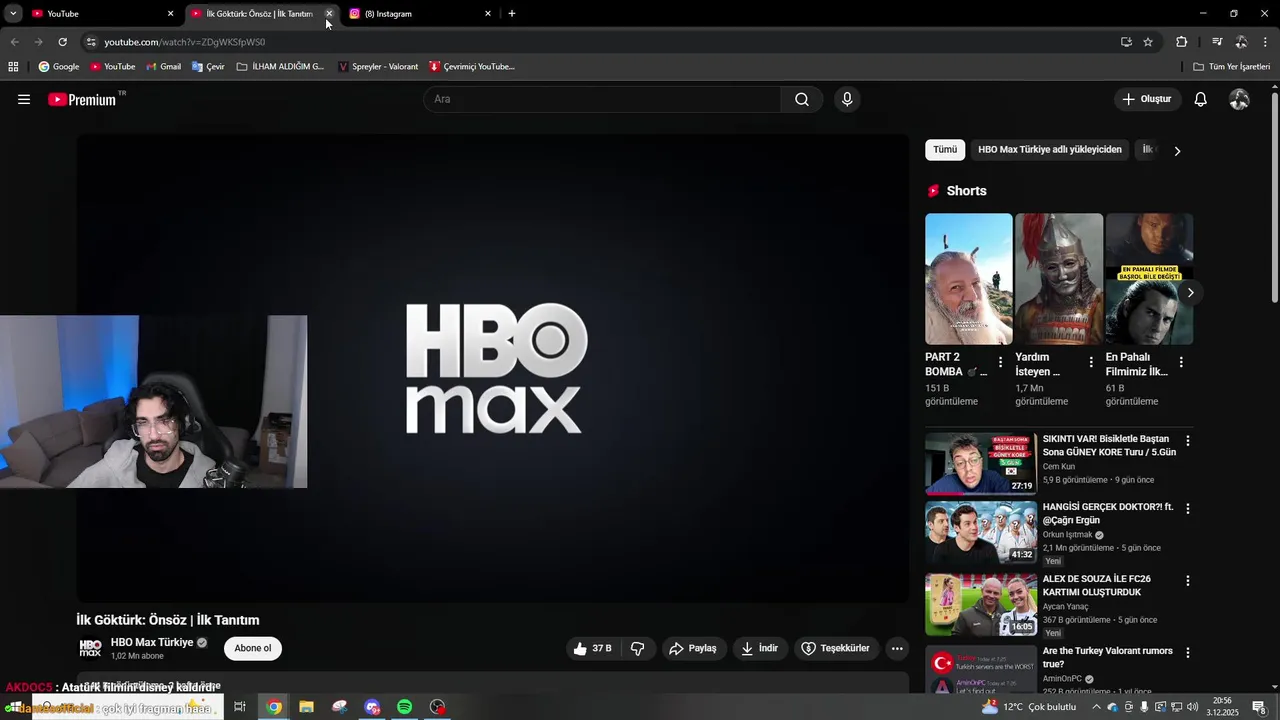
Task: Show more filter chips with right arrow
Action: click(x=1177, y=151)
